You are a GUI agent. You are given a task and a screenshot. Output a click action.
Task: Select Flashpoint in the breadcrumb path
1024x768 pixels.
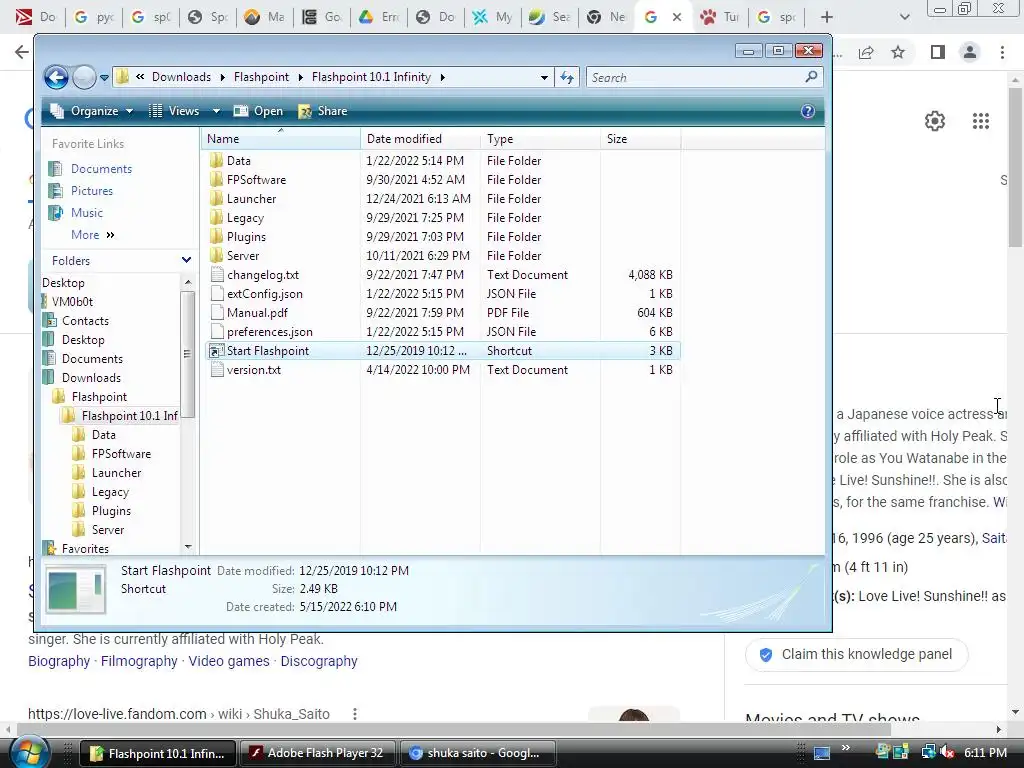coord(261,77)
